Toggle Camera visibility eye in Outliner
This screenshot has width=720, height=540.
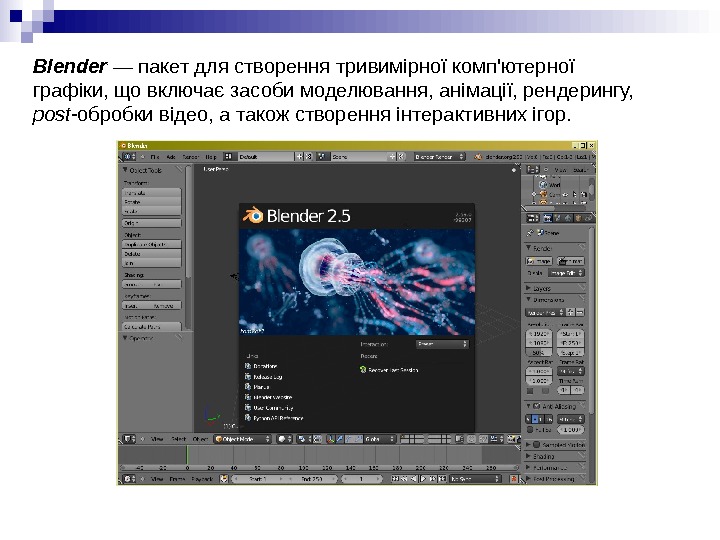click(x=565, y=195)
